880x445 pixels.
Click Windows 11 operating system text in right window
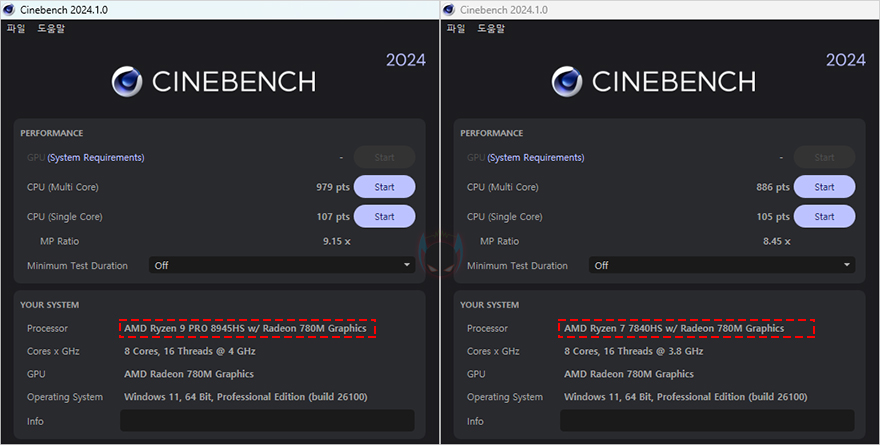tap(686, 397)
